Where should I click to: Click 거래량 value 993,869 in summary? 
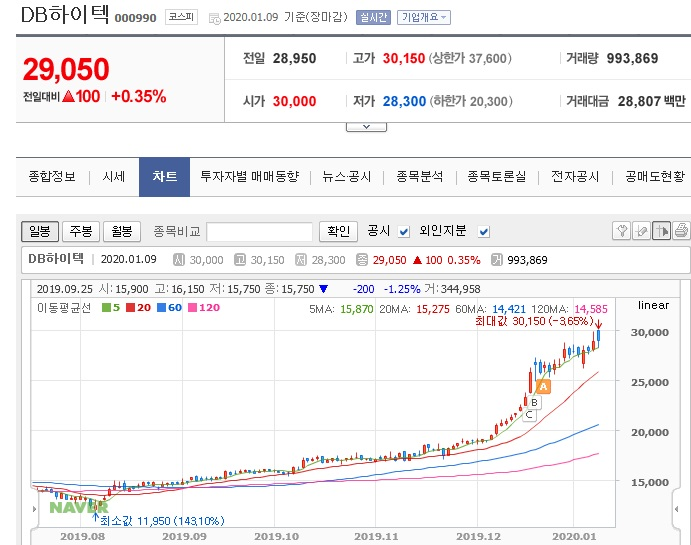click(x=632, y=58)
